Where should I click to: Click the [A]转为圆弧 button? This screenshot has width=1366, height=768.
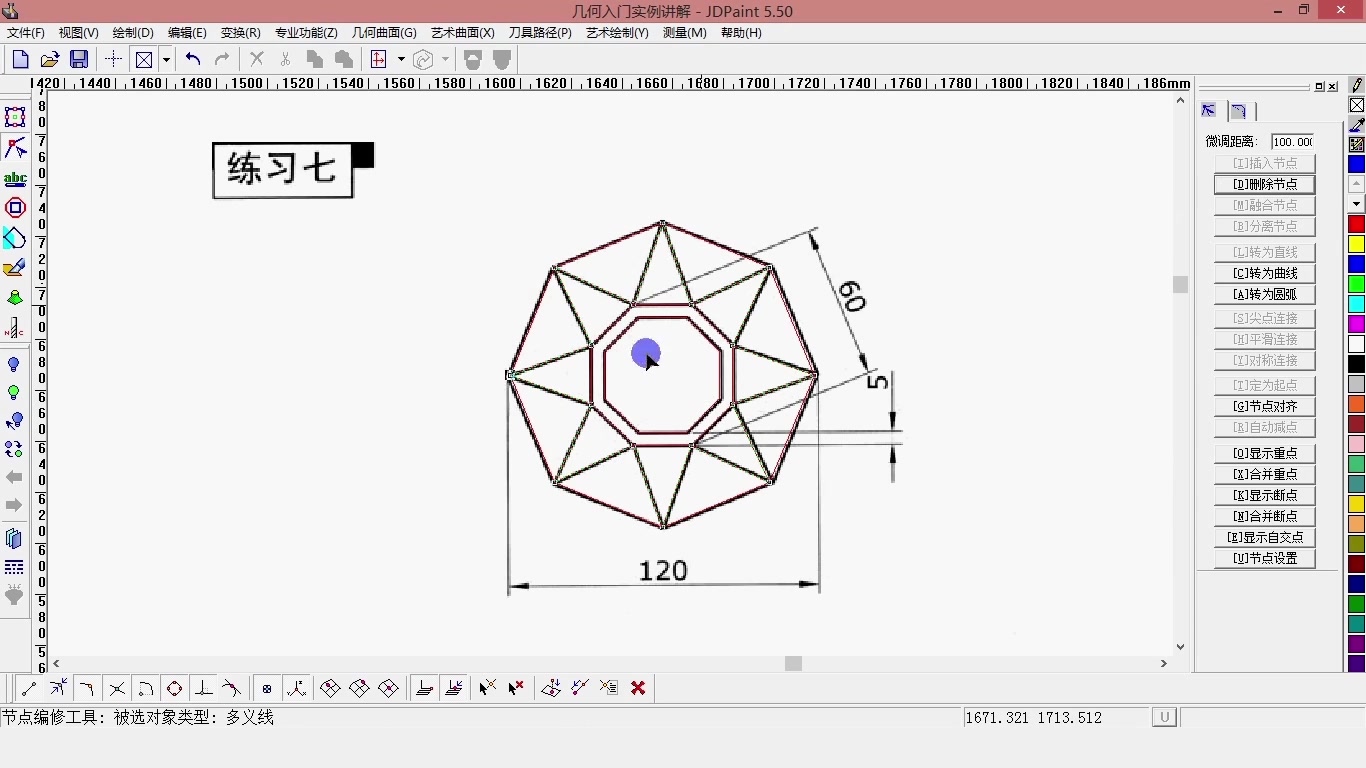1265,295
